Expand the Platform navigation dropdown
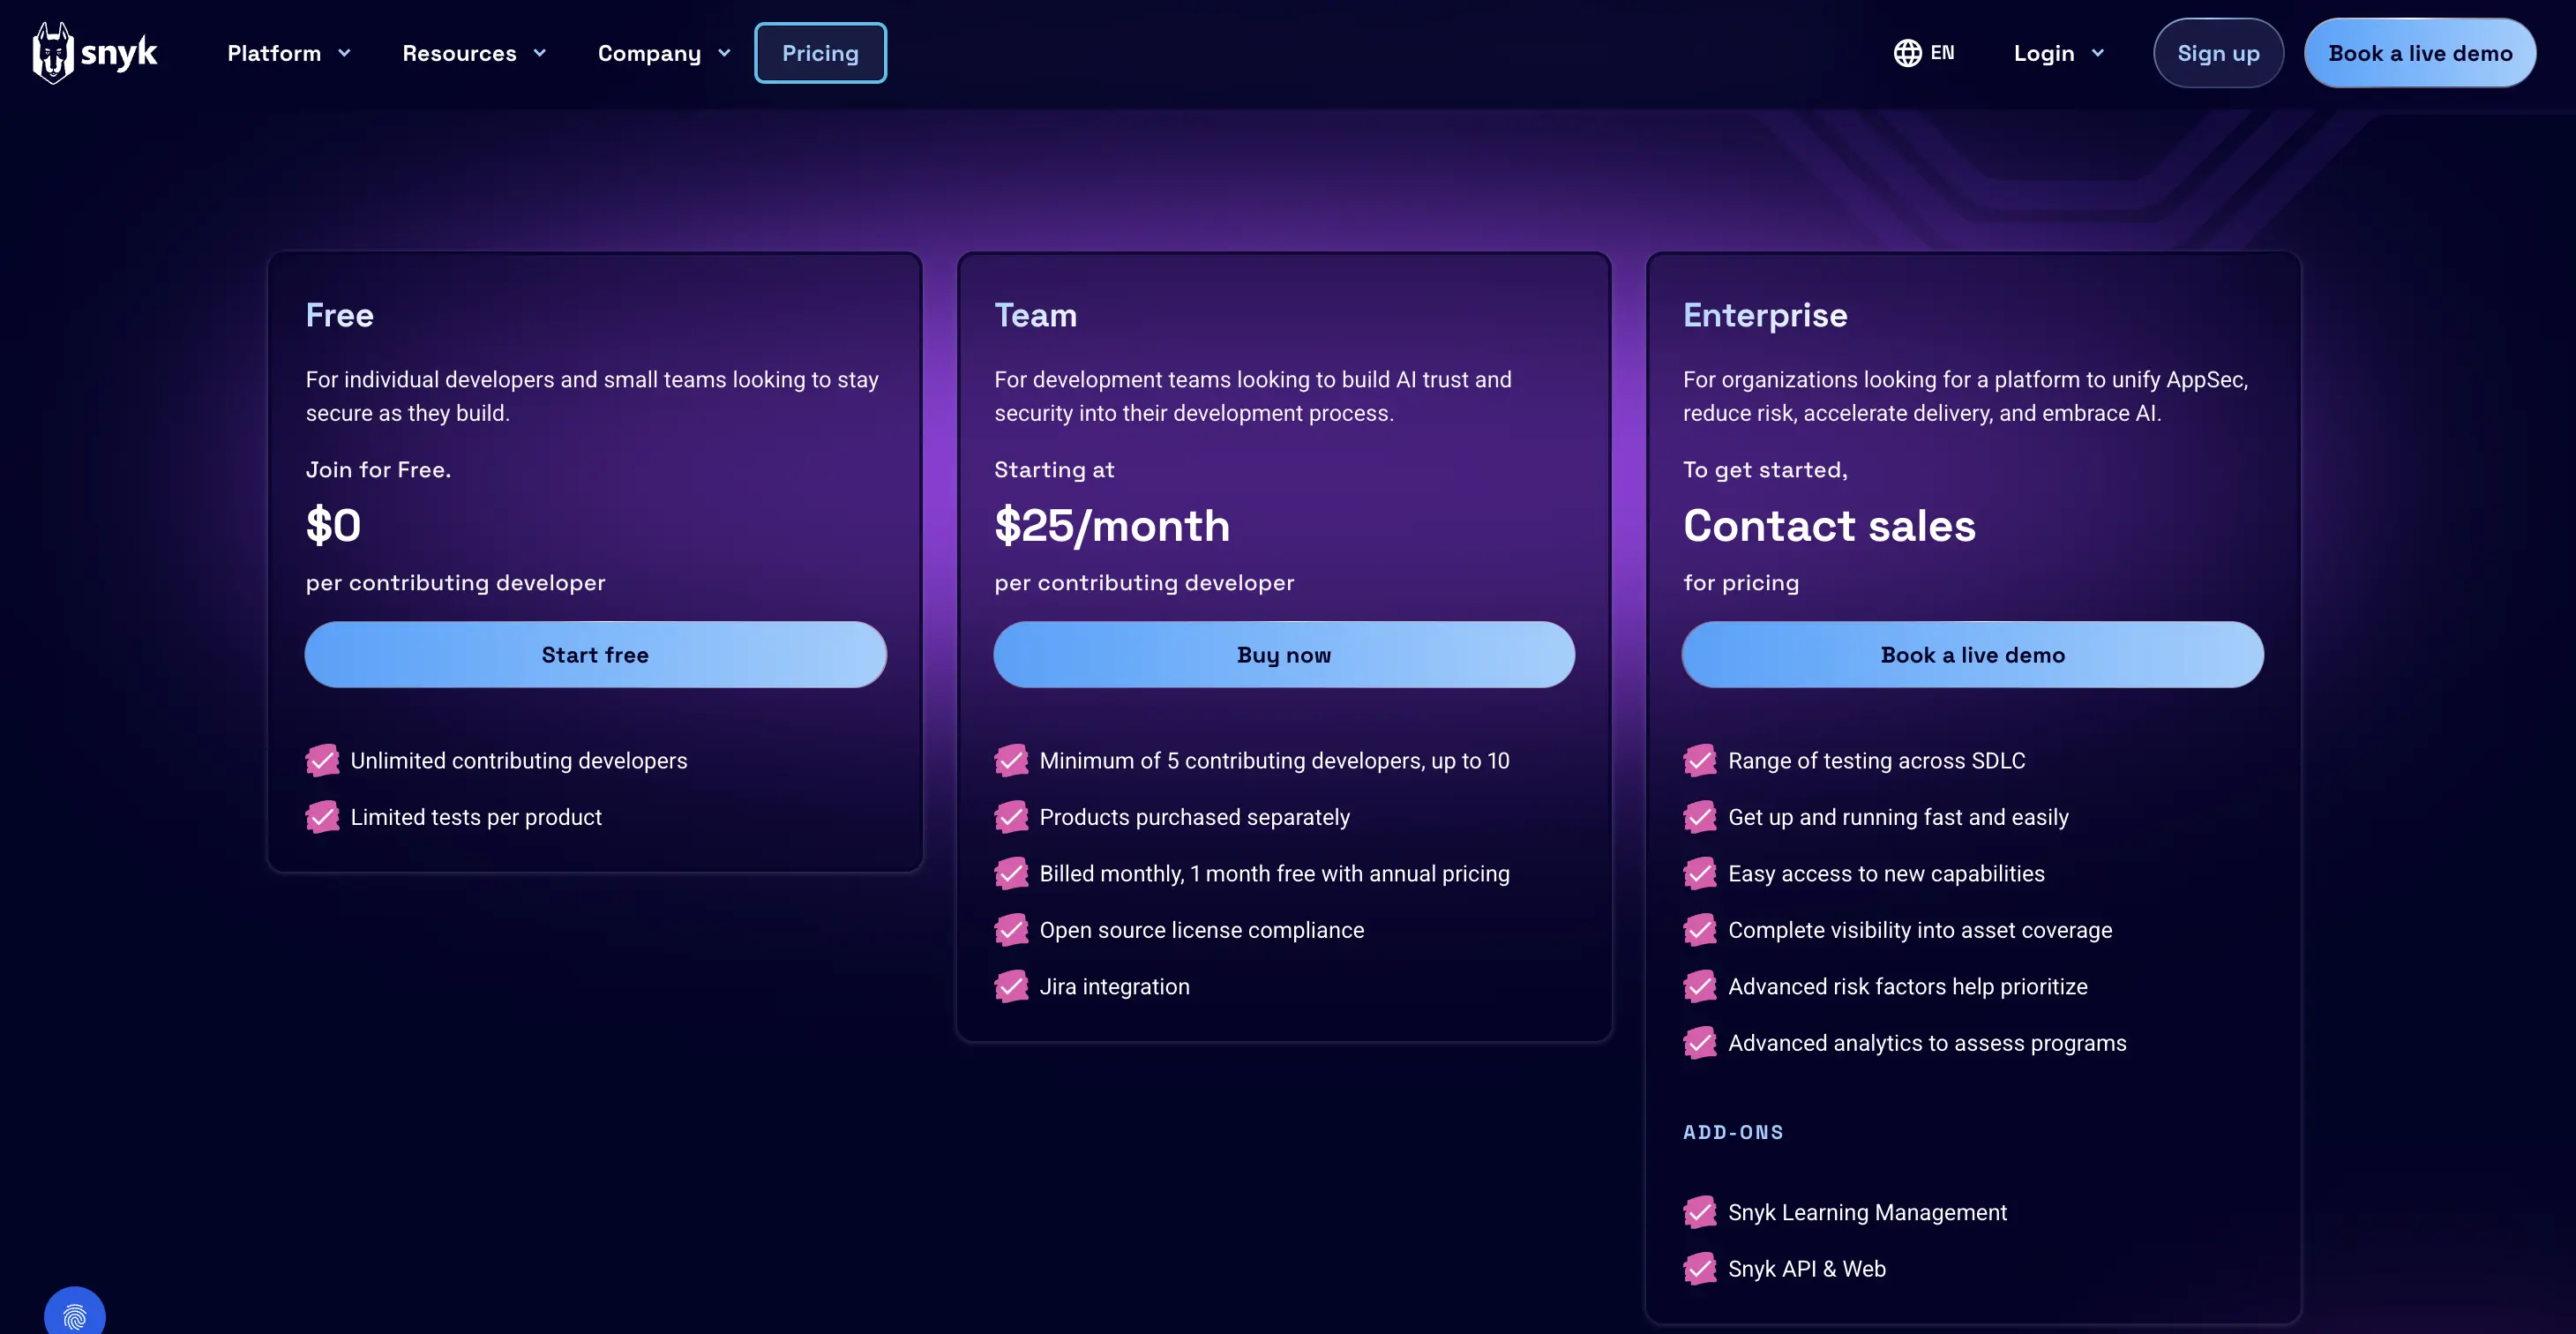 click(288, 53)
